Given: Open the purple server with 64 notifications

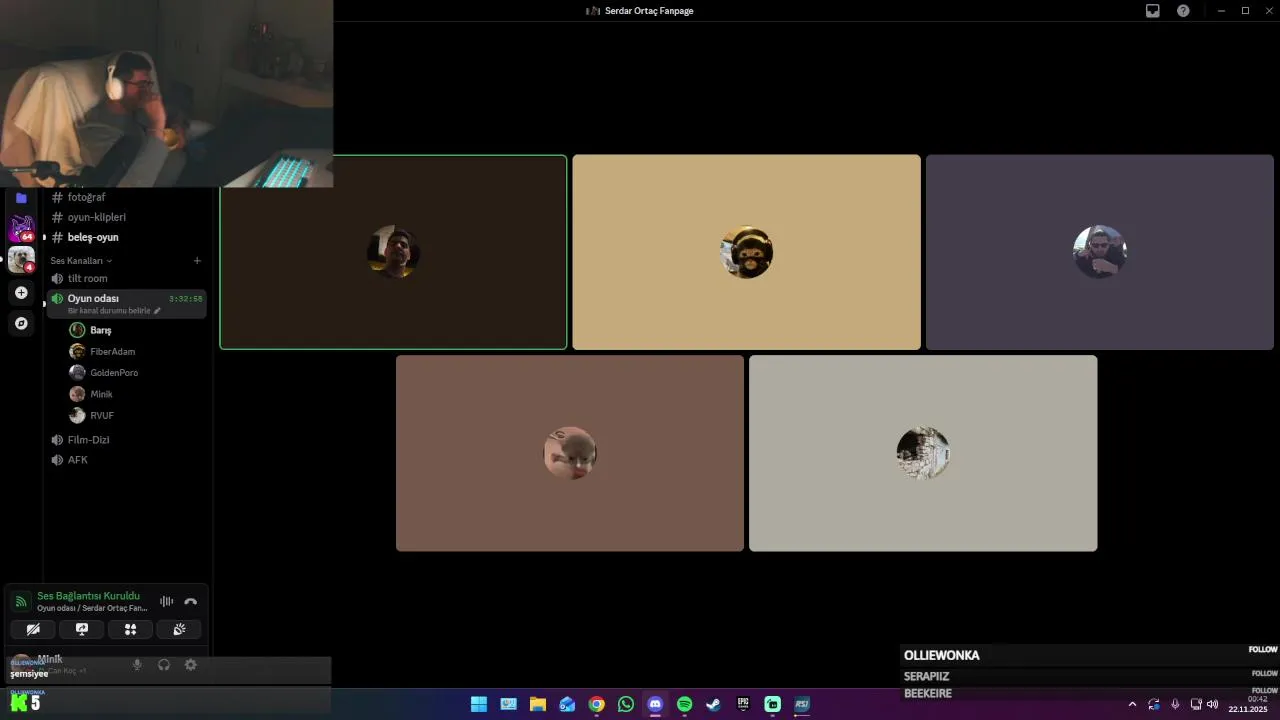Looking at the screenshot, I should point(21,228).
